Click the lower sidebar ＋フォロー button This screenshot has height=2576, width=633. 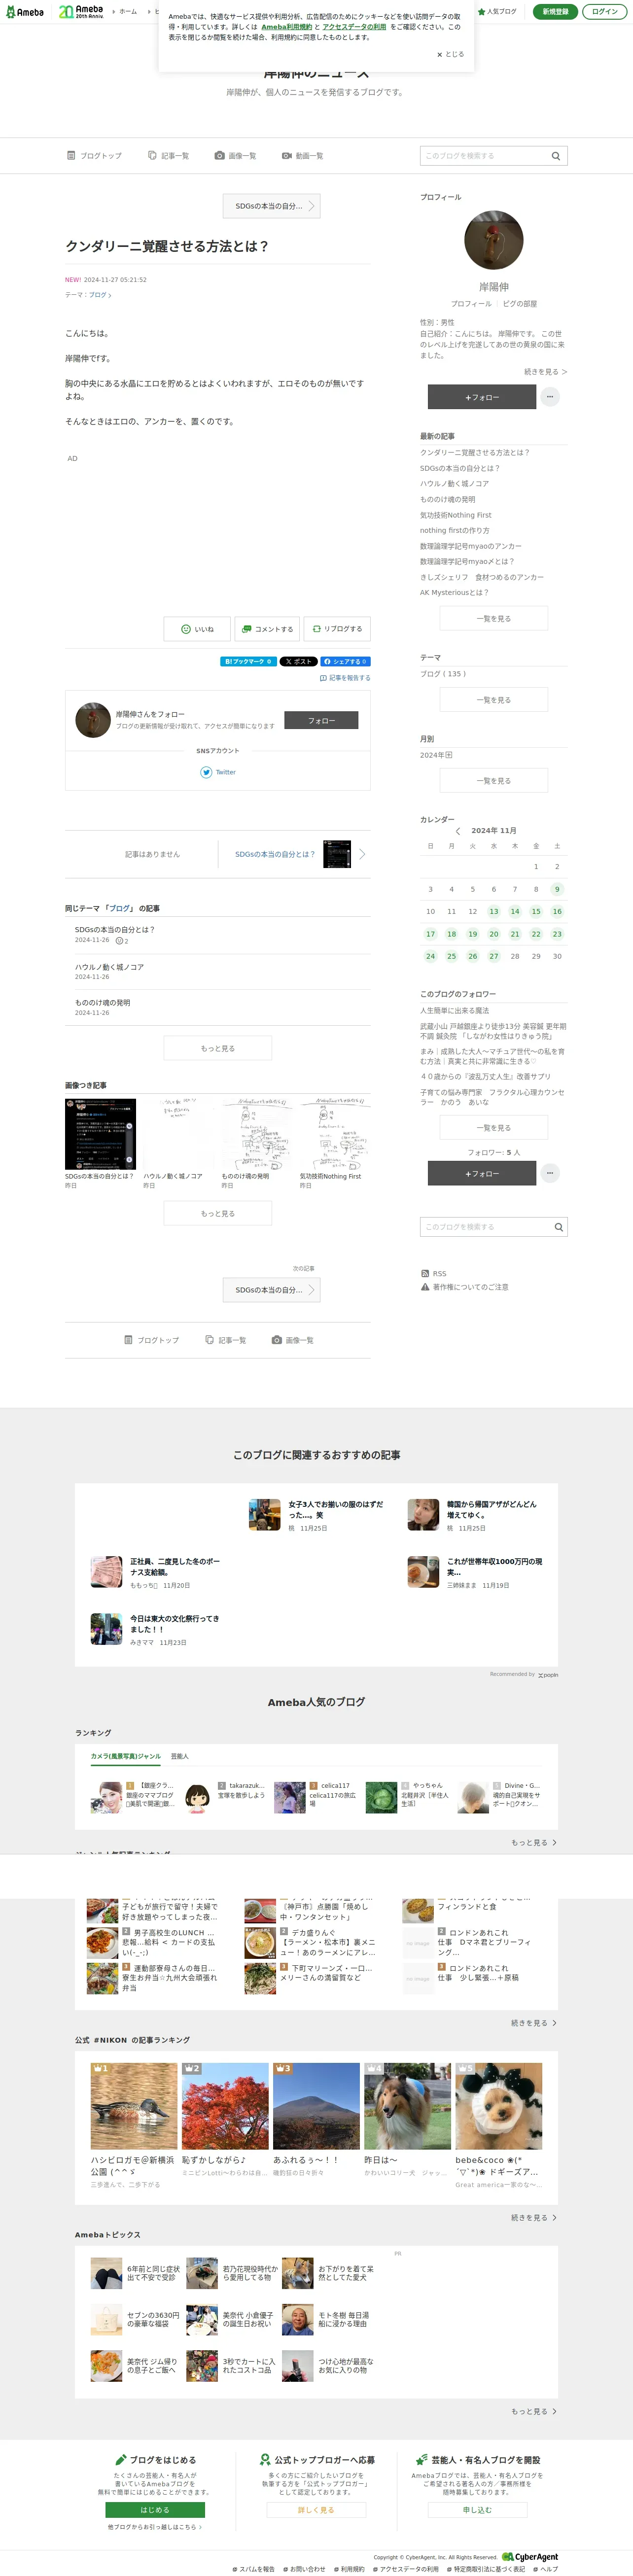click(482, 1174)
